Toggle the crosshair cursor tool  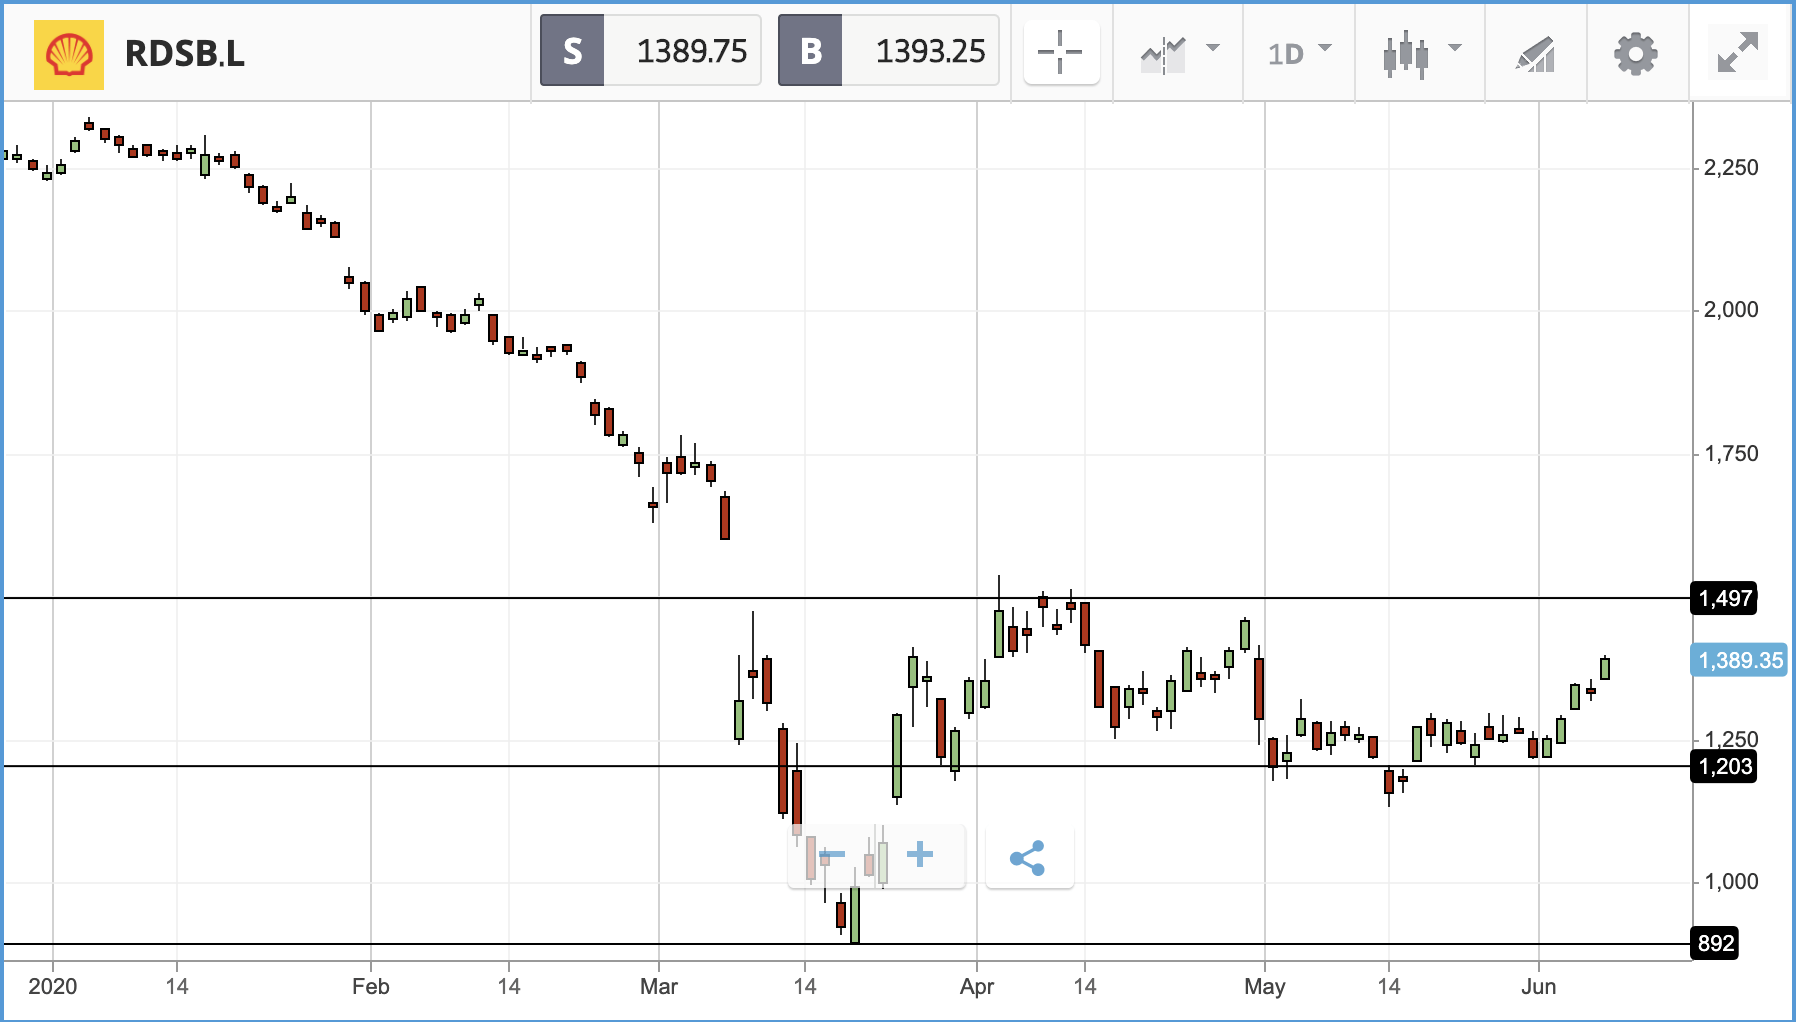(x=1061, y=51)
